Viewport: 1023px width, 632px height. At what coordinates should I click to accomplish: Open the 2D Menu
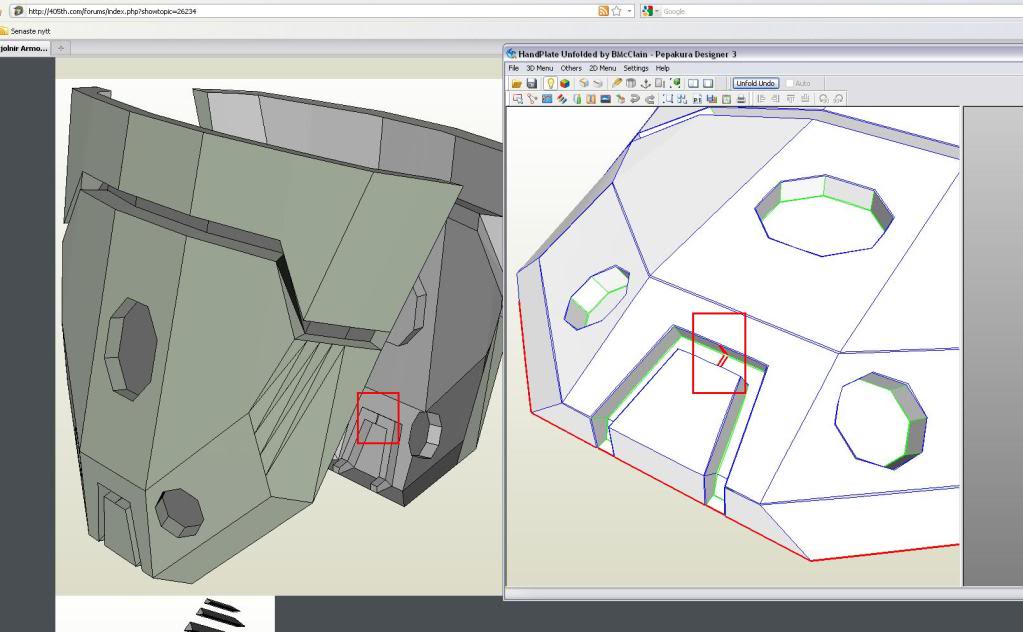point(602,68)
